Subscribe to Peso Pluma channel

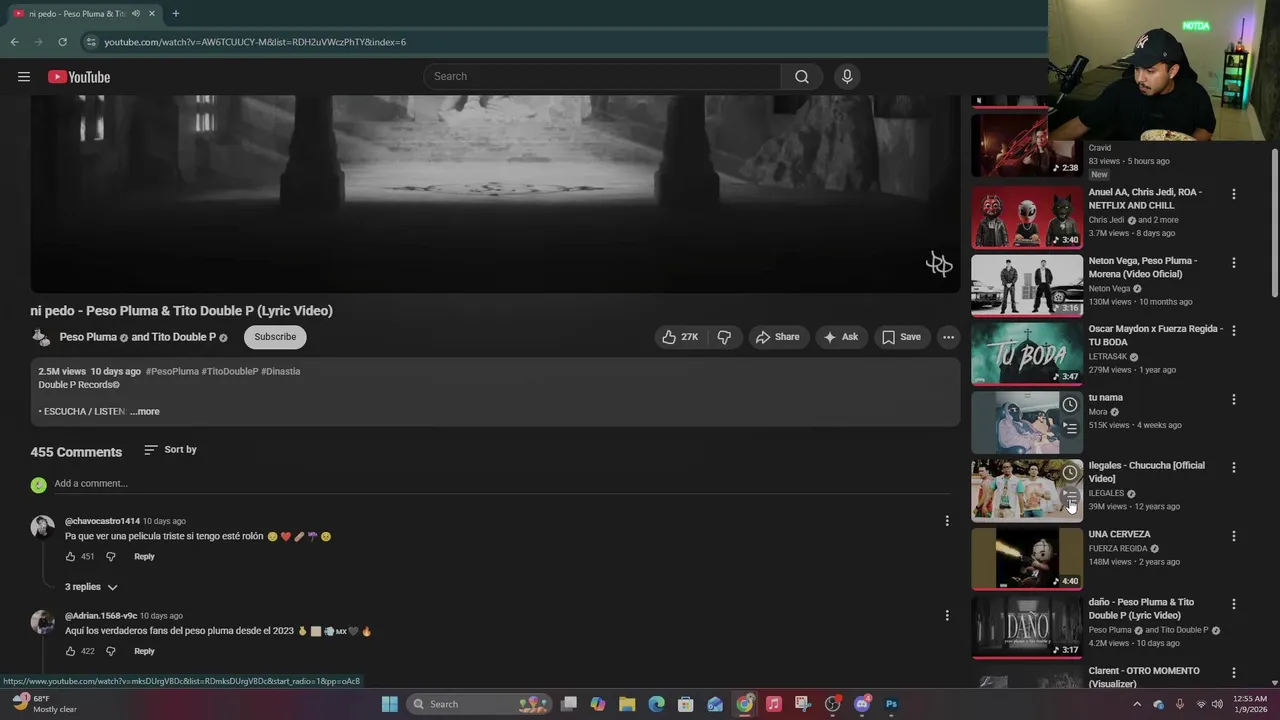point(275,337)
